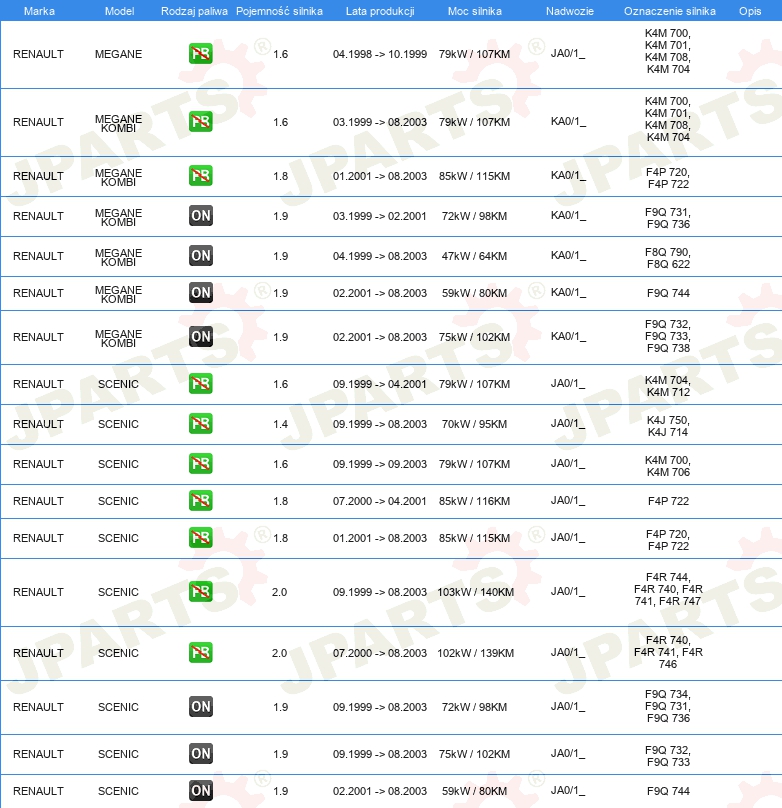Click the petrol icon in the Scenic 116KM row
Screen dimensions: 782x808
pos(200,501)
